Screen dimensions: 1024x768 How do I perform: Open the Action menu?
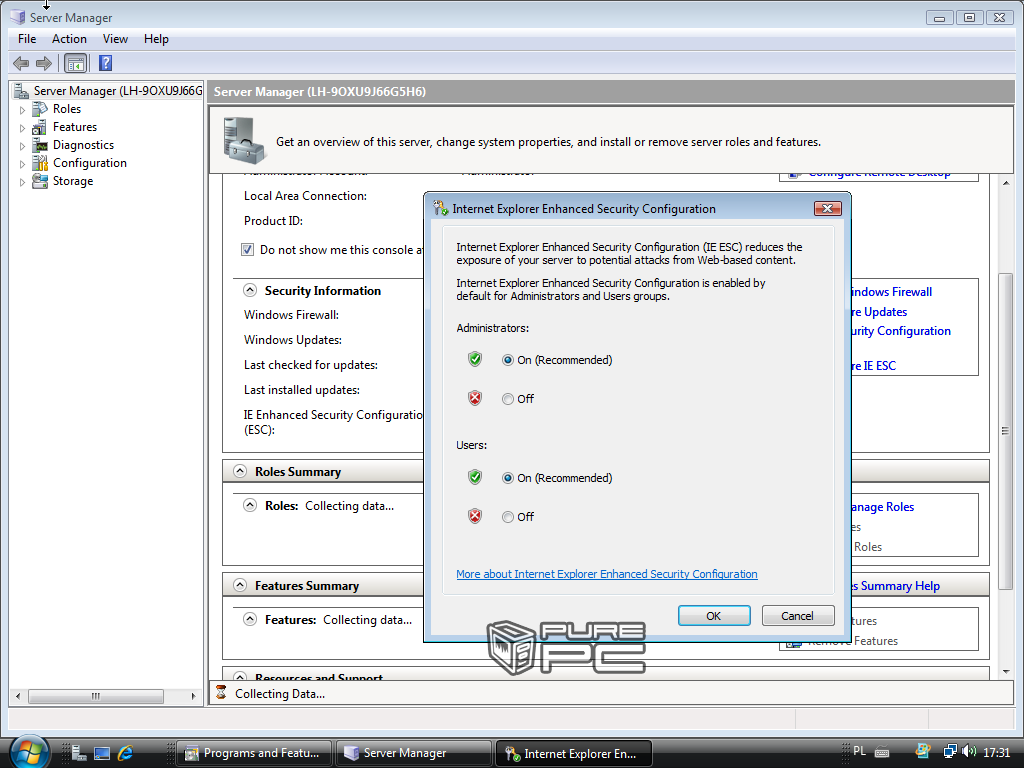coord(69,39)
